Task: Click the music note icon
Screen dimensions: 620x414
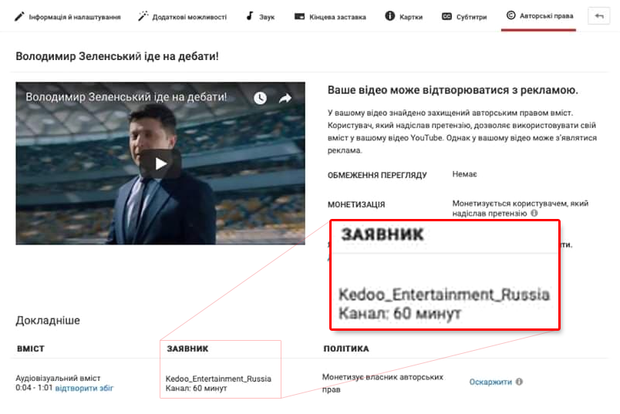Action: point(252,17)
